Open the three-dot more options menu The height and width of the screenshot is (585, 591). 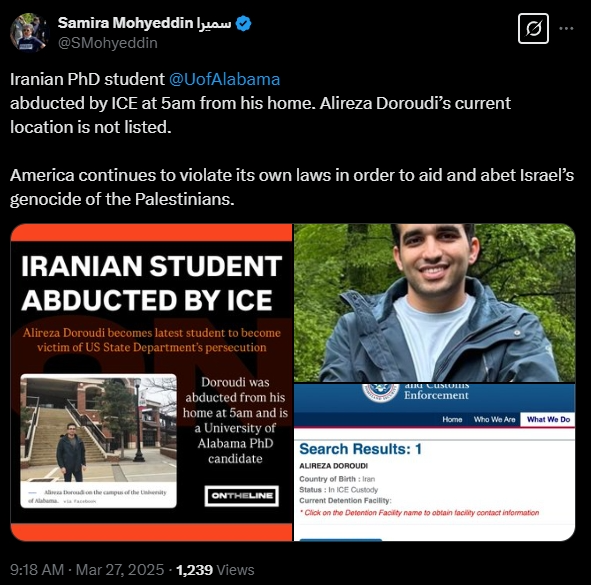click(x=566, y=29)
